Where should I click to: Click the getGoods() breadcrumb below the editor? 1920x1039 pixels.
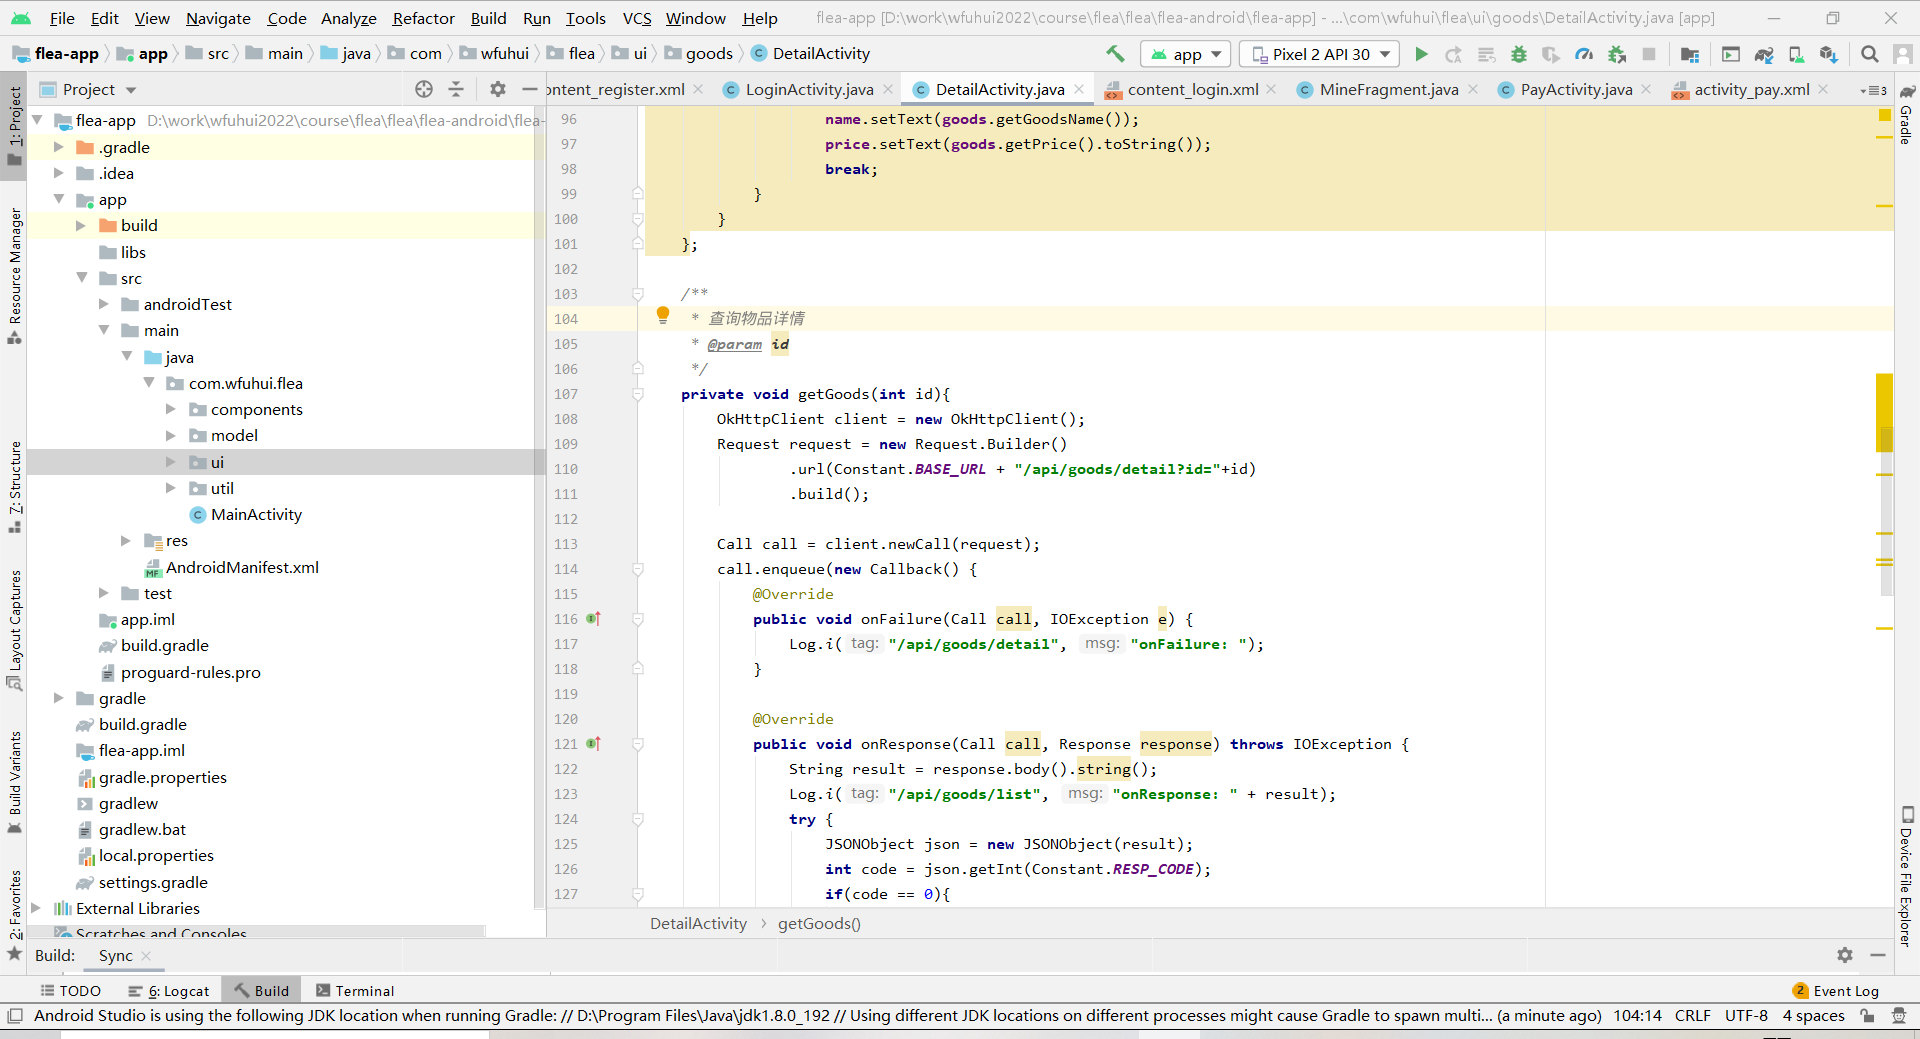[x=819, y=924]
